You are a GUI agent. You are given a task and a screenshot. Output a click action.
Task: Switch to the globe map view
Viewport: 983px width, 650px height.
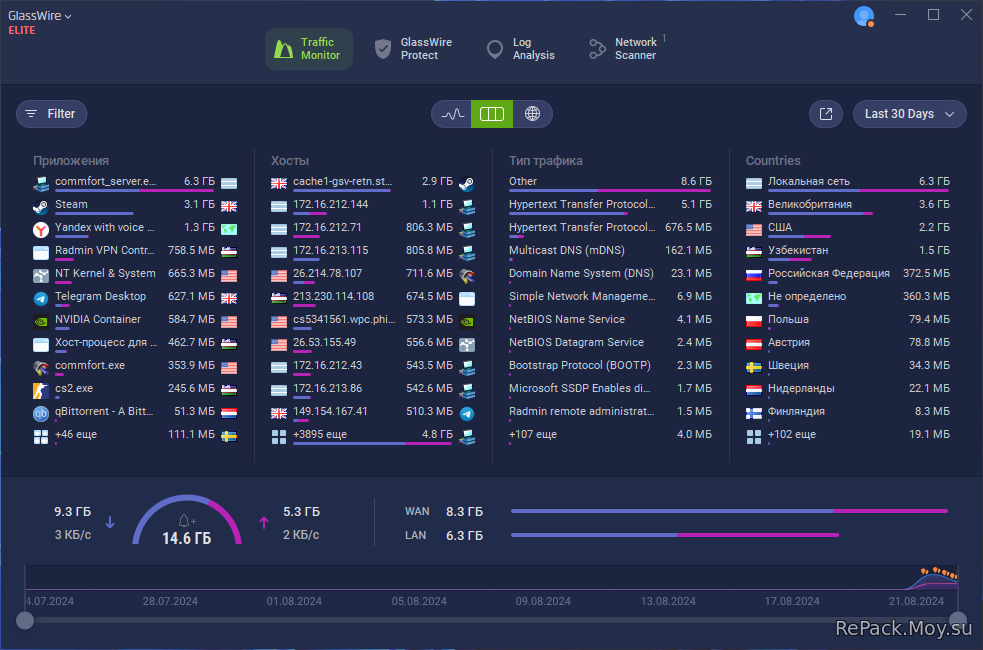(x=532, y=114)
